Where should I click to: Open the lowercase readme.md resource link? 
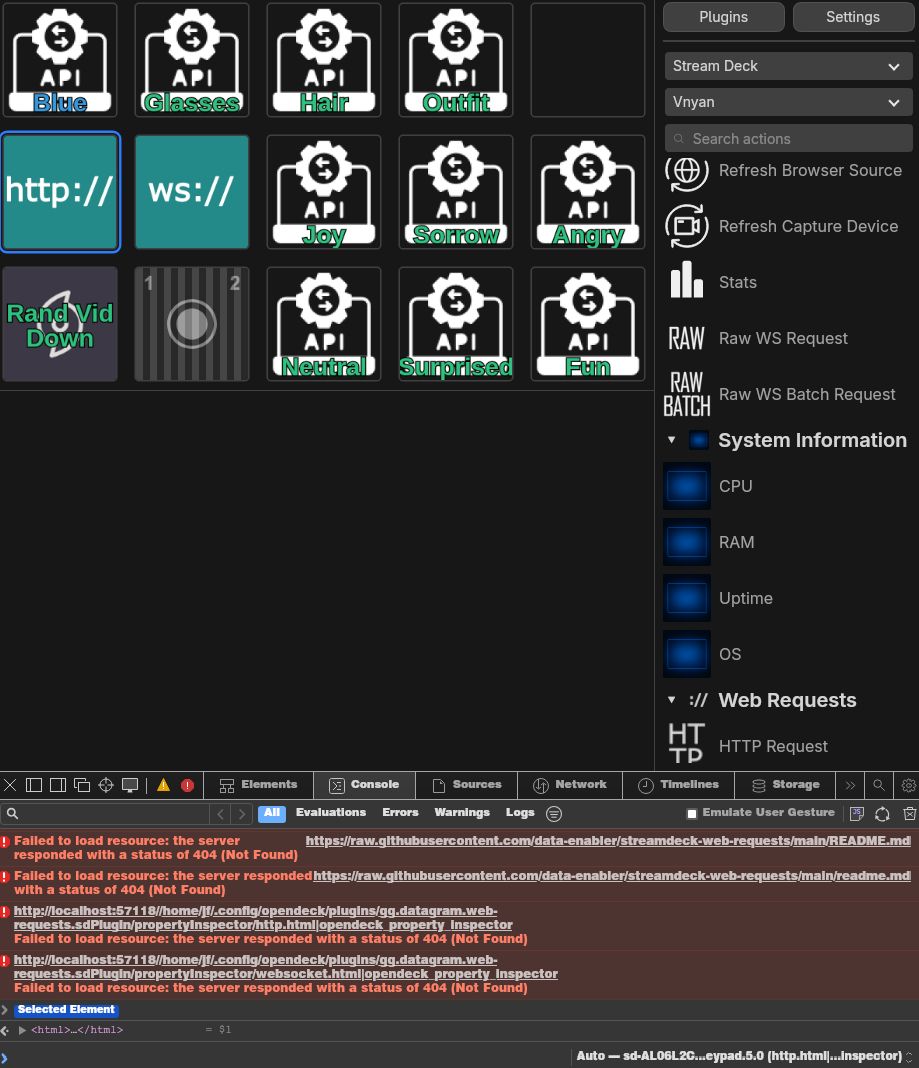pos(612,876)
